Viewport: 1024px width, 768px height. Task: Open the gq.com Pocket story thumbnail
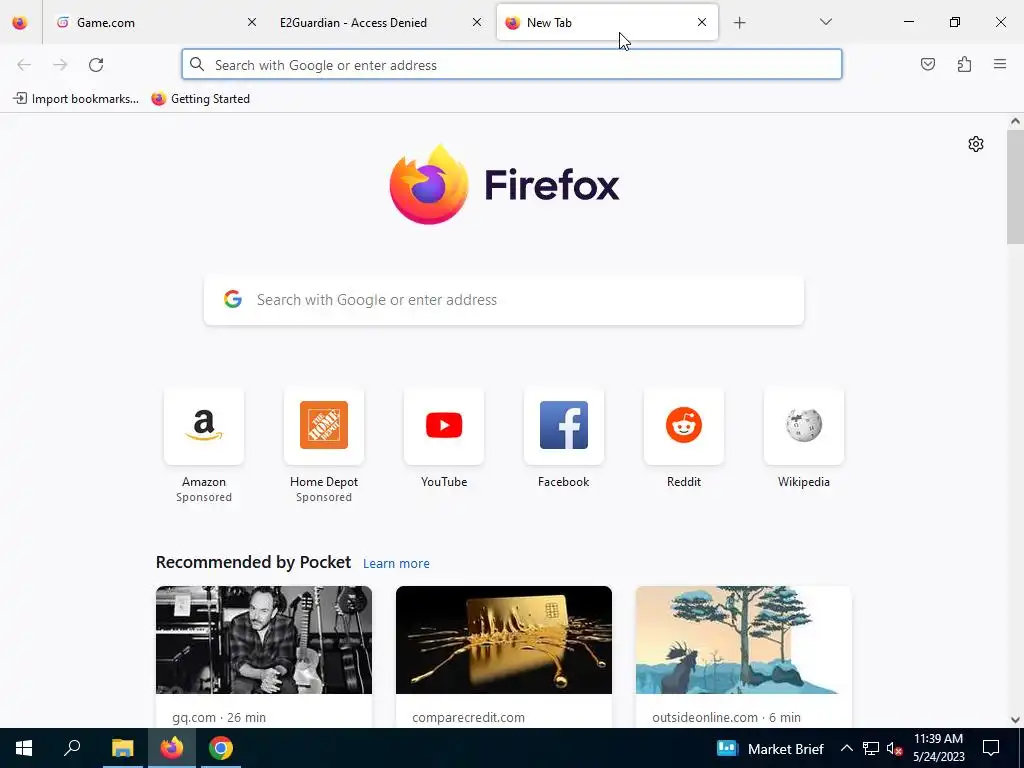264,640
